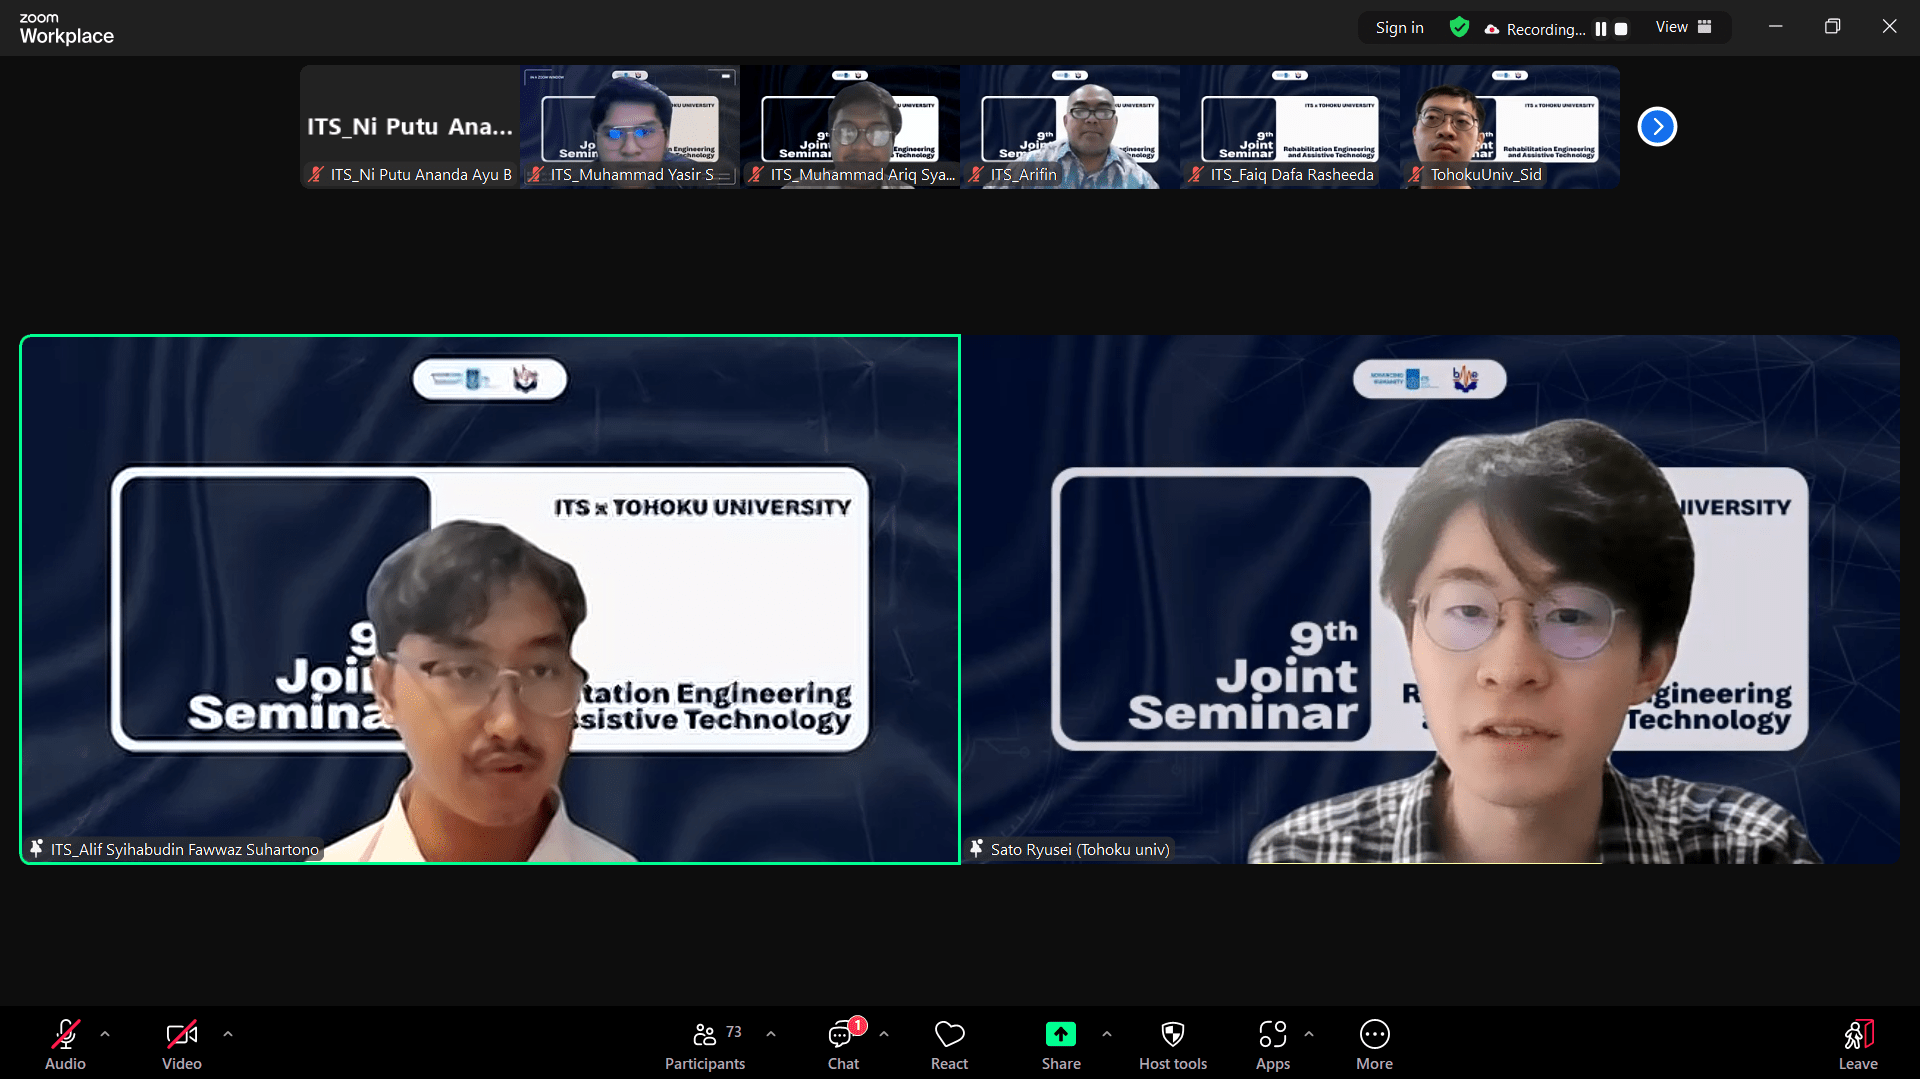Click the encryption shield icon

(x=1459, y=27)
